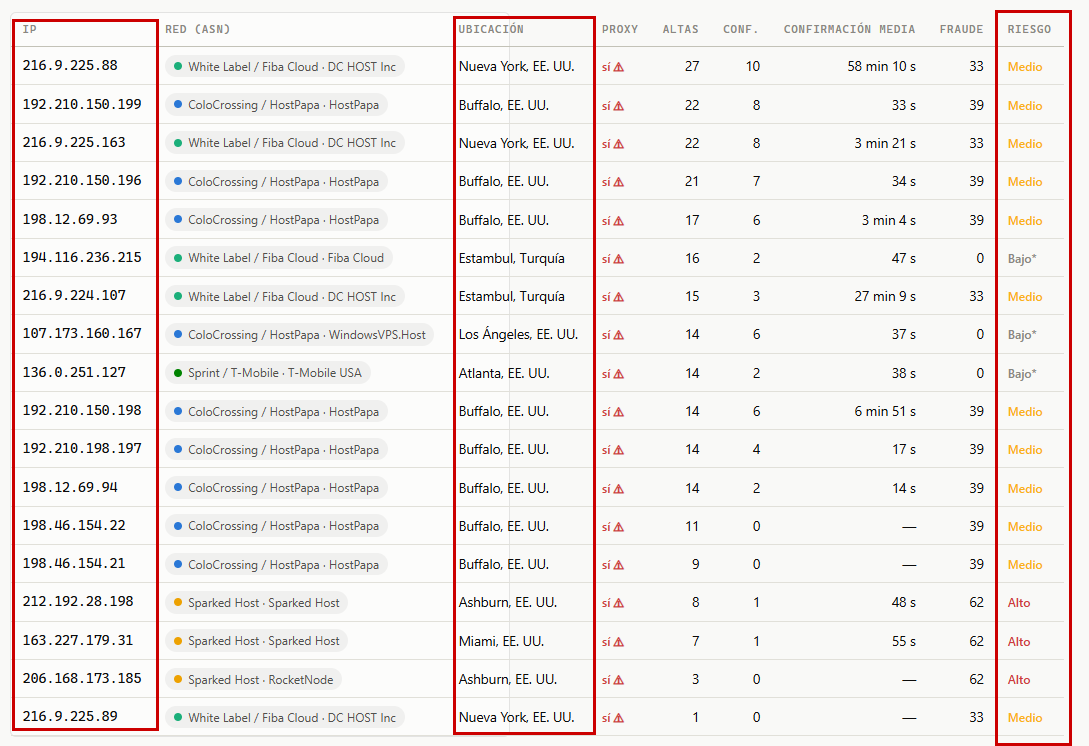Click the UBICACIÓN column header
Screen dimensions: 1089x746
(491, 29)
